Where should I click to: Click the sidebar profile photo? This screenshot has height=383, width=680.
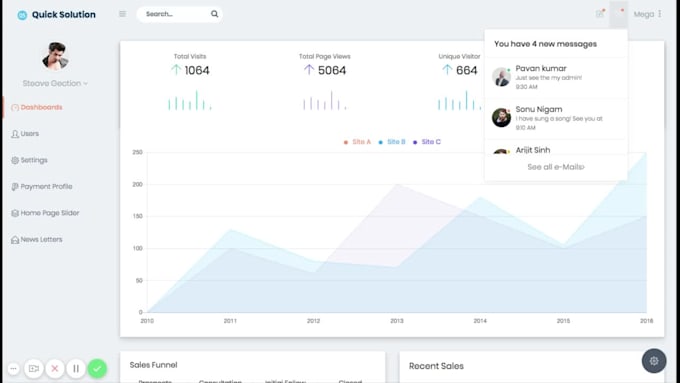point(55,56)
